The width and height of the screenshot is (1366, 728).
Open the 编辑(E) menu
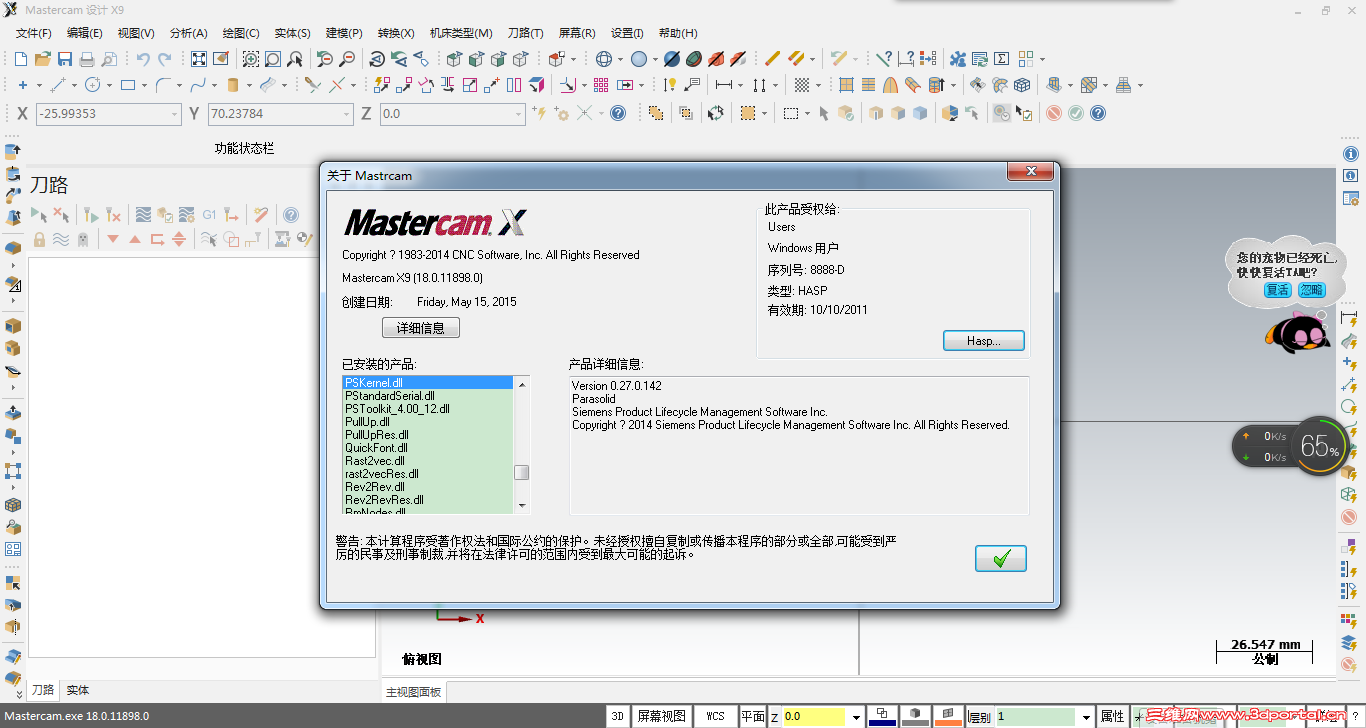85,33
